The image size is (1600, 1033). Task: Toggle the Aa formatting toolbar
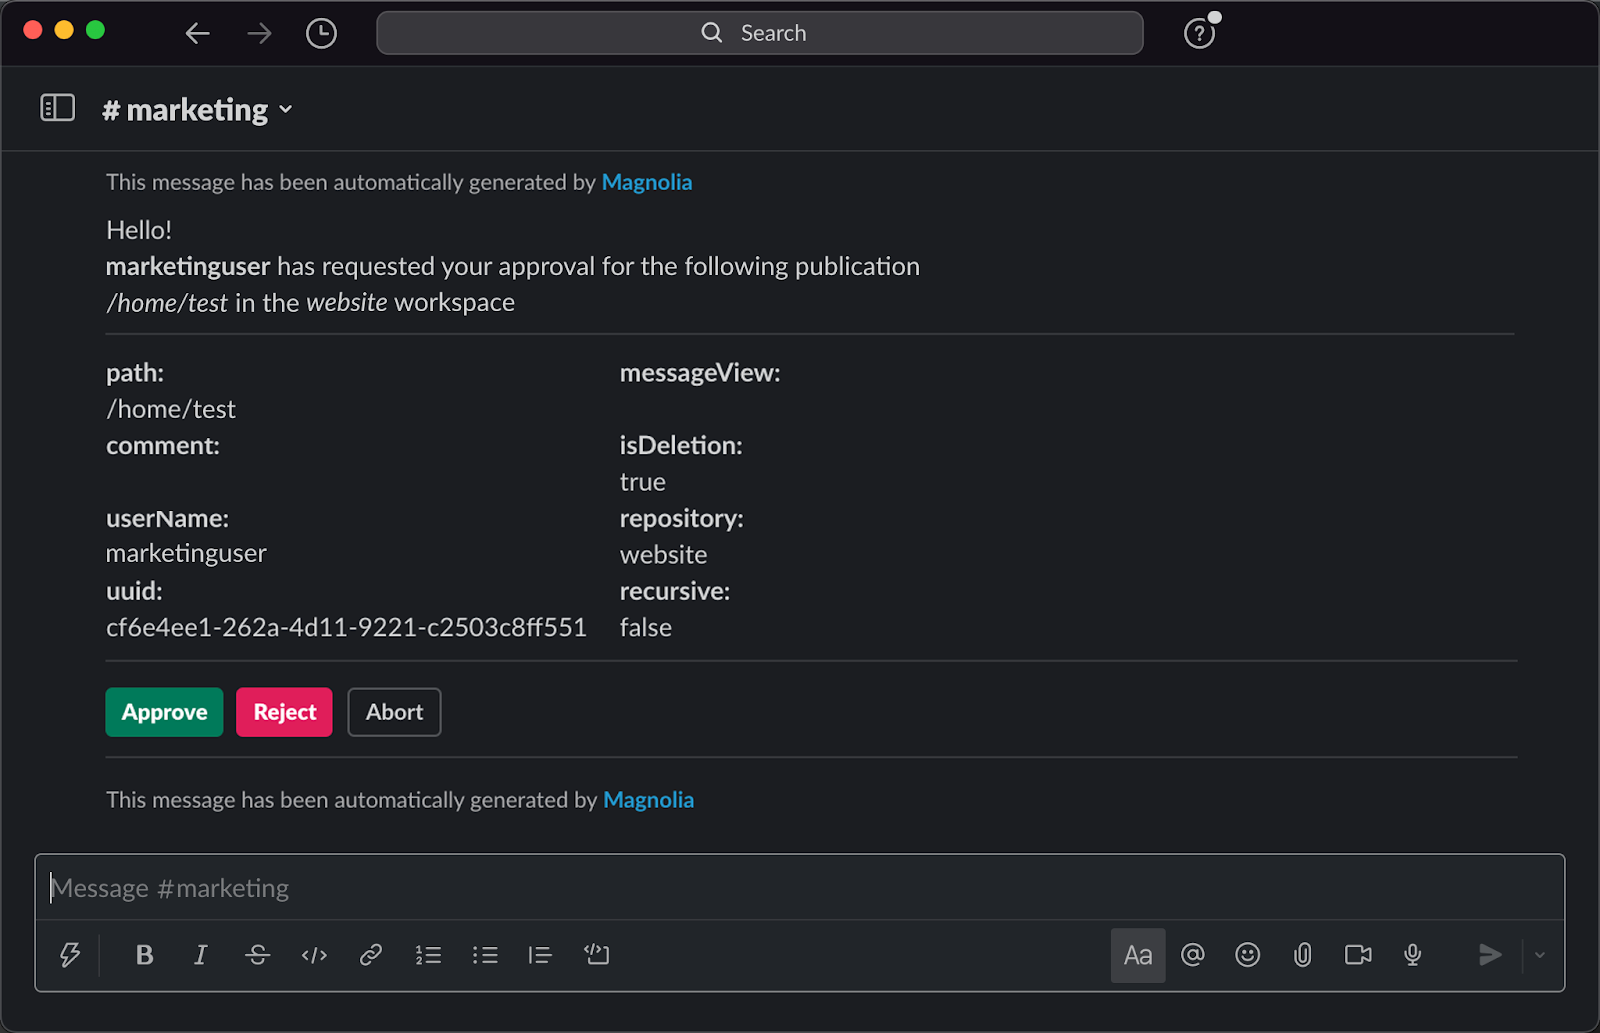(x=1137, y=955)
